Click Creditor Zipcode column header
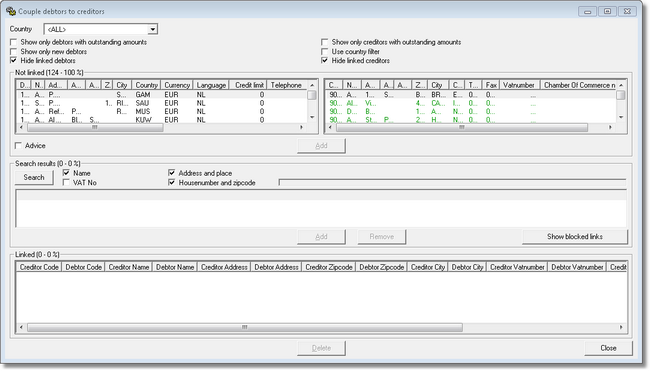 pos(329,267)
